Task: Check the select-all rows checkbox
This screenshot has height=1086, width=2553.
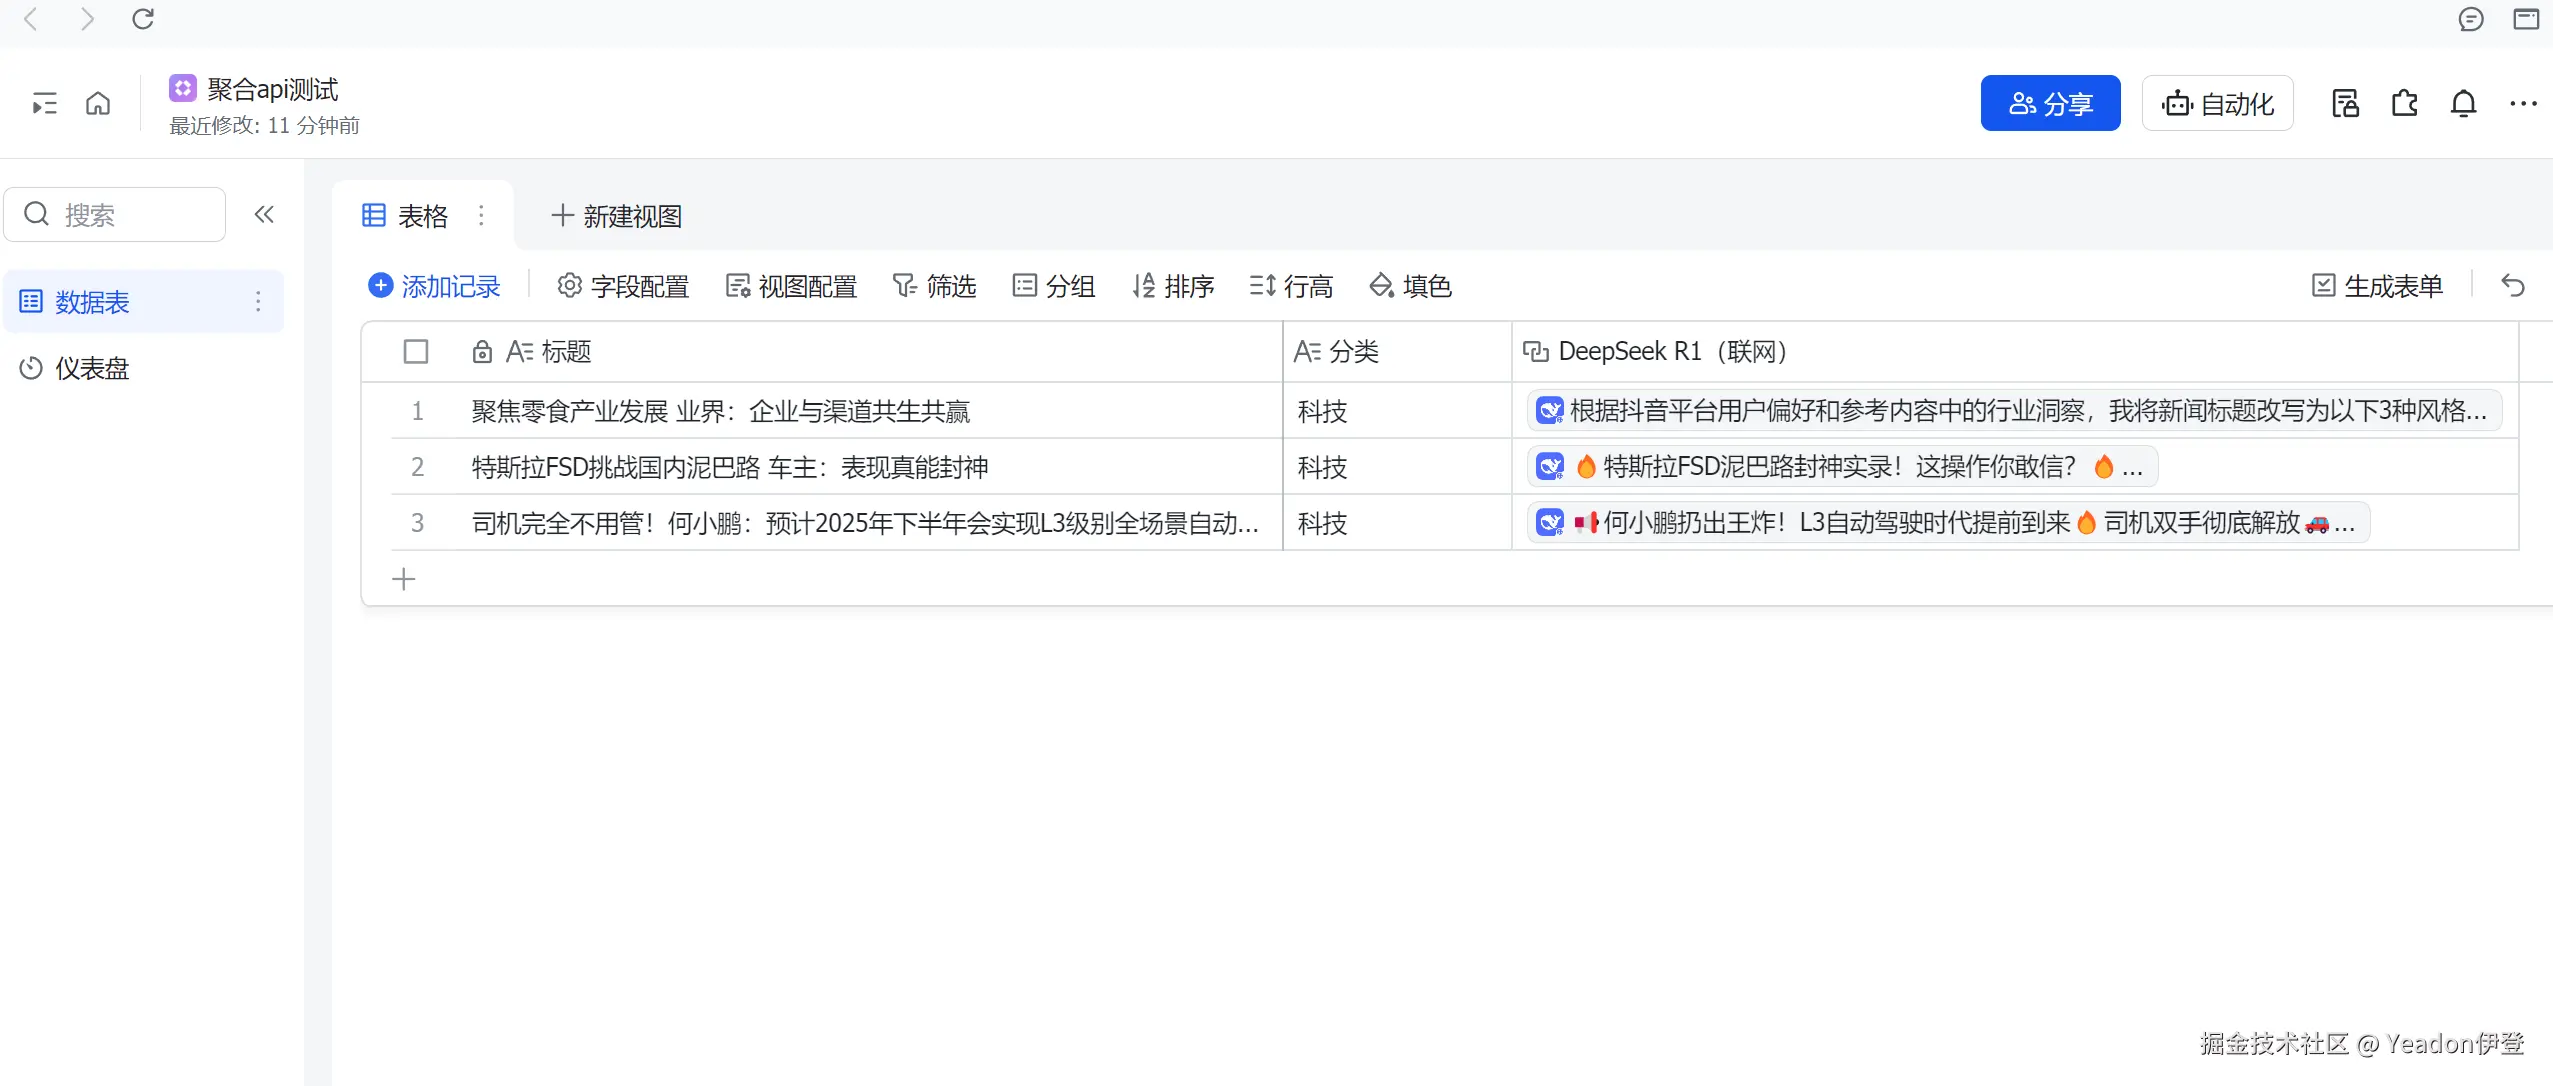Action: coord(416,352)
